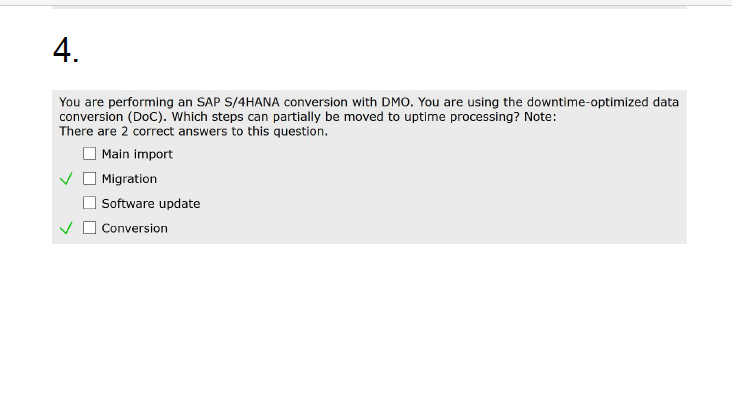Click the "Software update" answer label

(151, 203)
